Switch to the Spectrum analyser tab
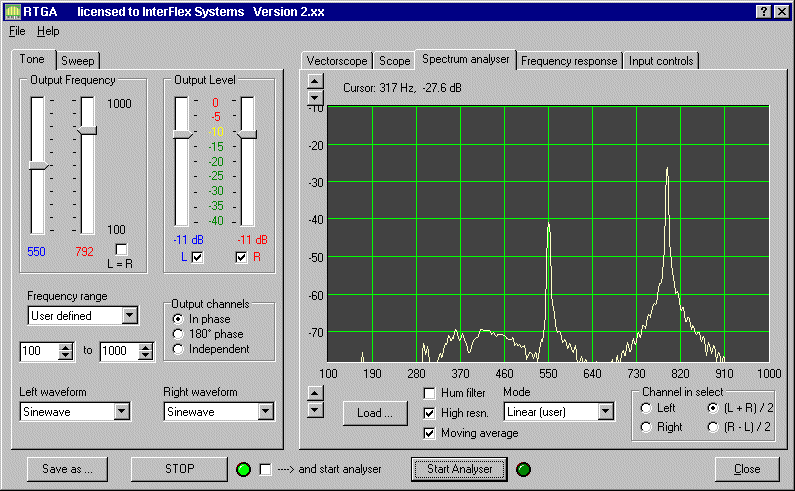The width and height of the screenshot is (795, 491). tap(465, 59)
